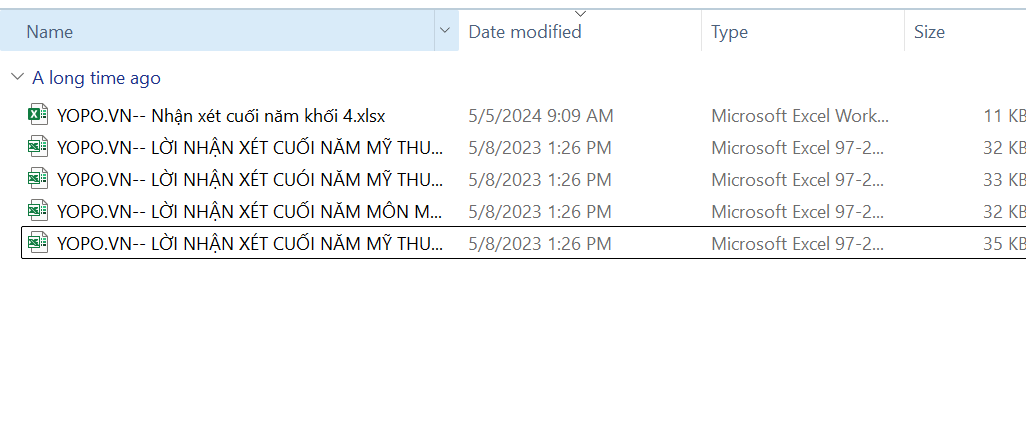Image resolution: width=1026 pixels, height=448 pixels.
Task: Click the Excel icon of the MÔN M file
Action: [38, 211]
